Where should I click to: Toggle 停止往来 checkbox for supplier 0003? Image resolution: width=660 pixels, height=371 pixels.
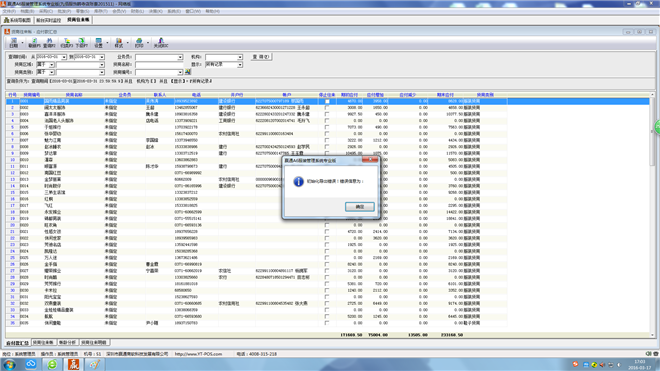327,114
